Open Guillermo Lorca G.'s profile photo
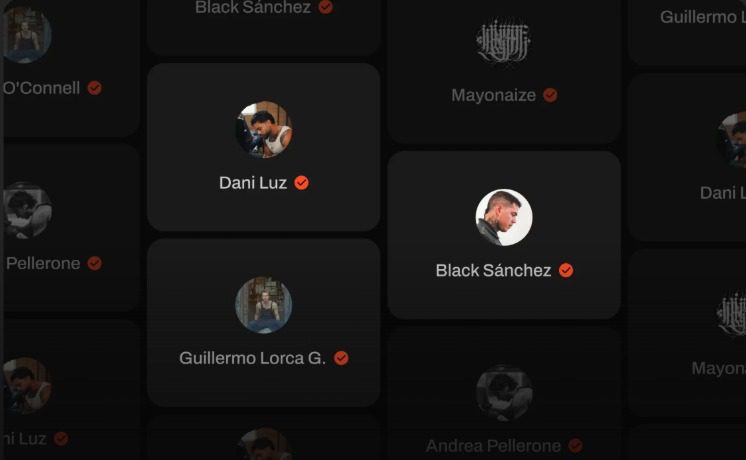746x460 pixels. (x=264, y=305)
